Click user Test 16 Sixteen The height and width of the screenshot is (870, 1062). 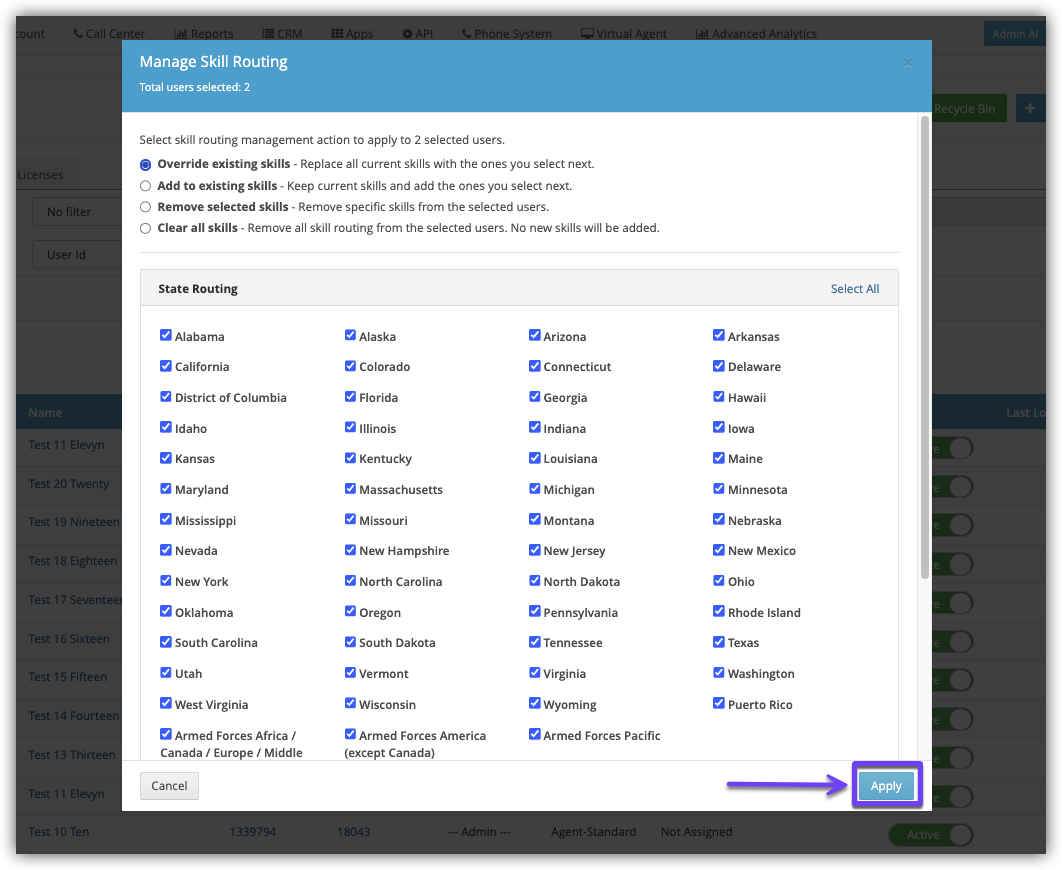tap(69, 638)
